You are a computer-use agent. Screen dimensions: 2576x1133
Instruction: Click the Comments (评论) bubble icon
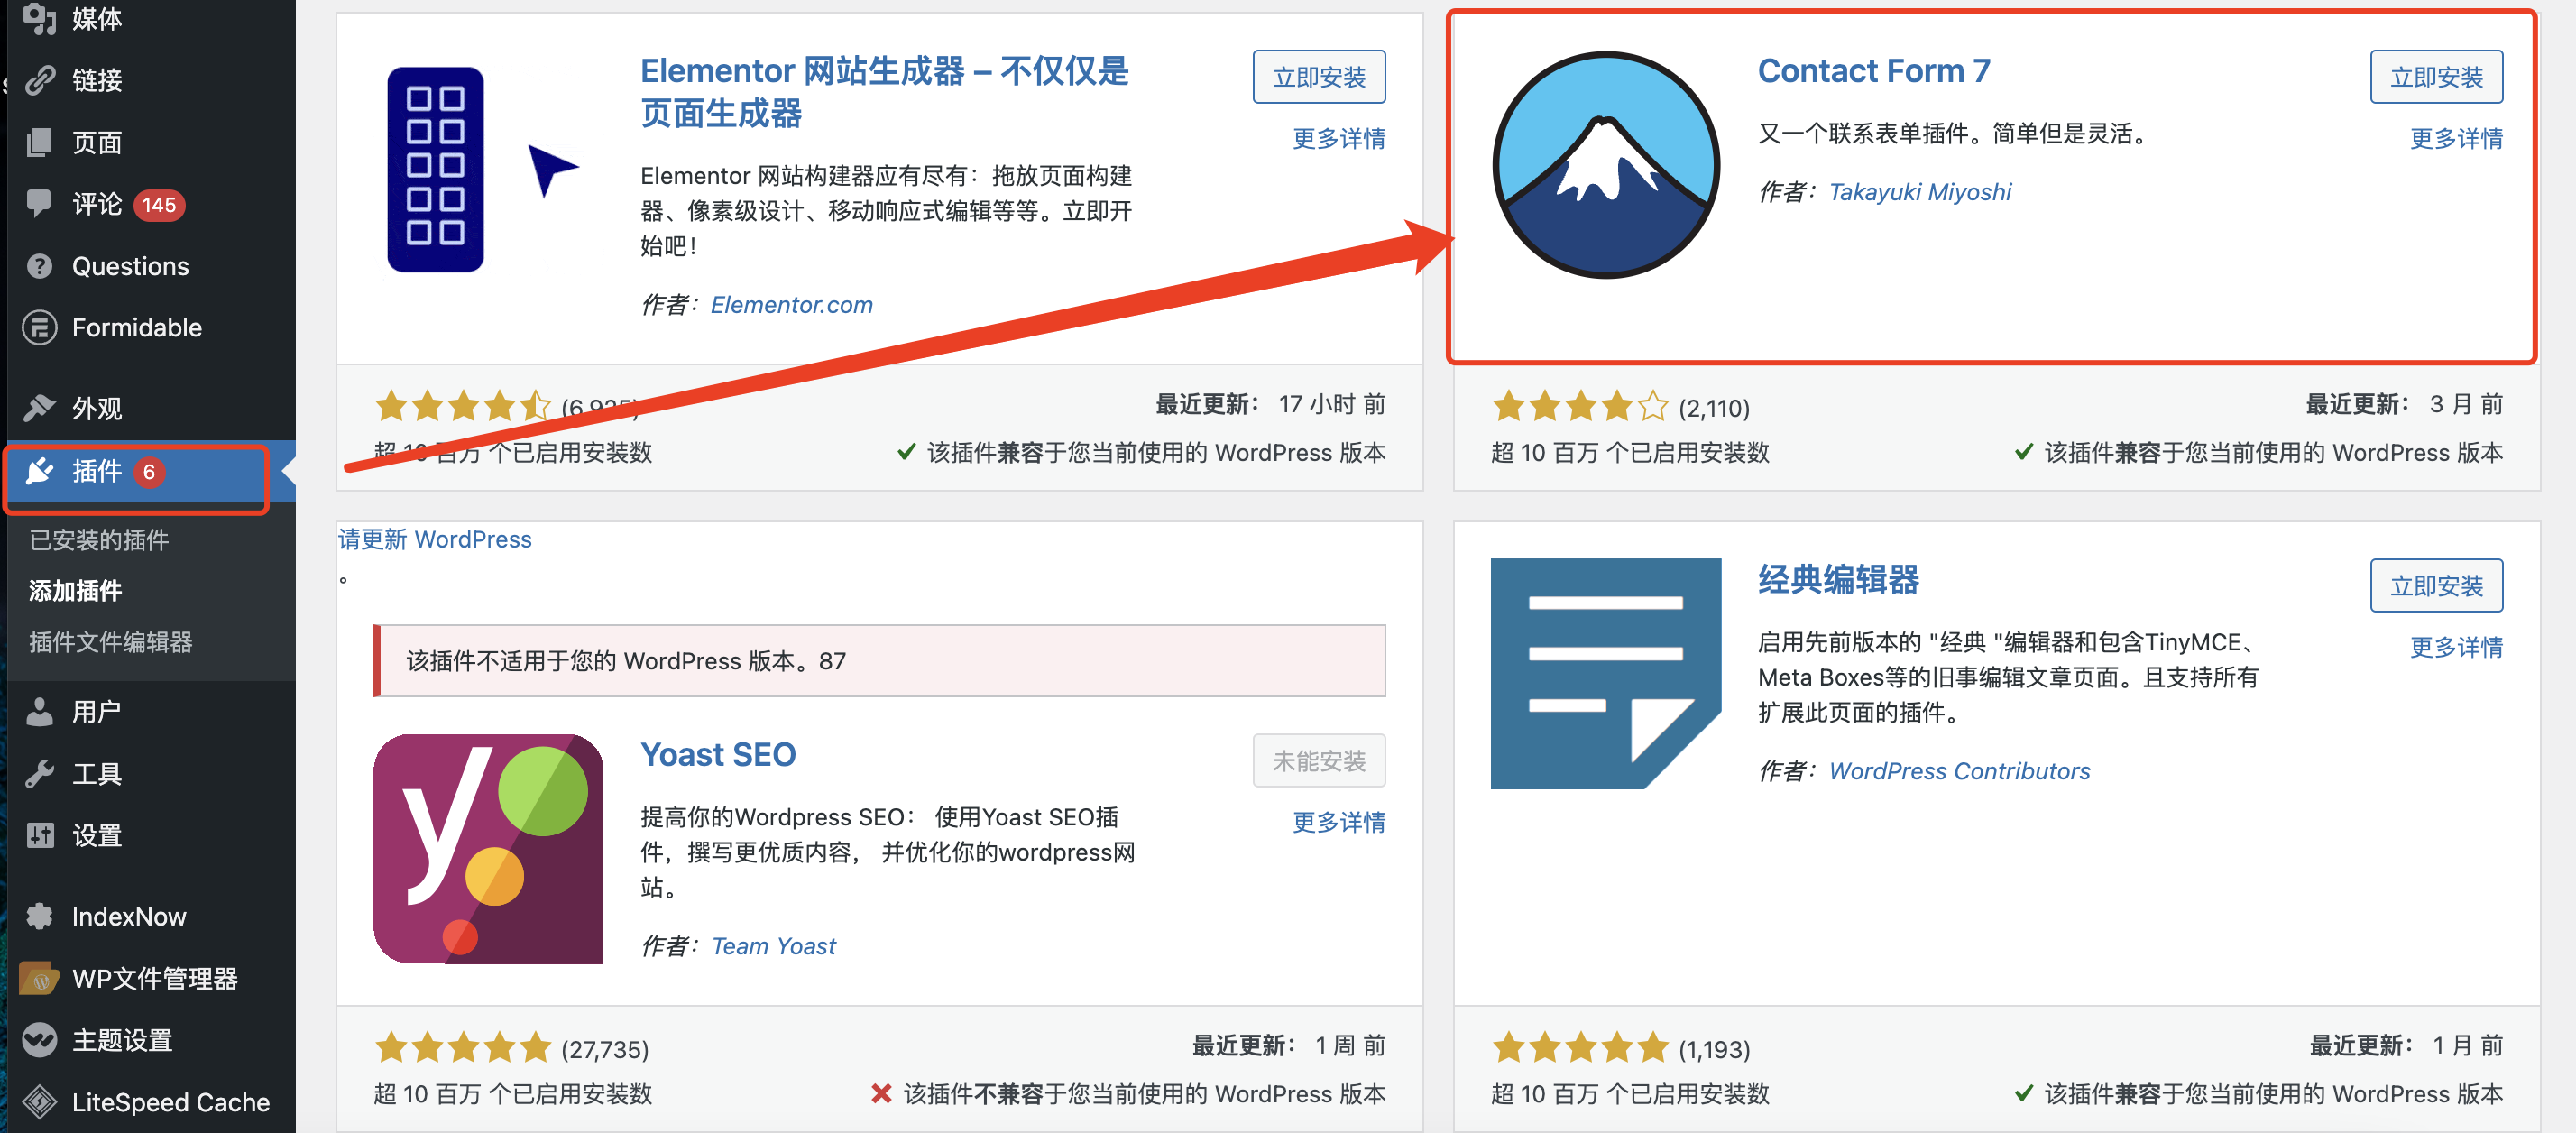[x=39, y=204]
